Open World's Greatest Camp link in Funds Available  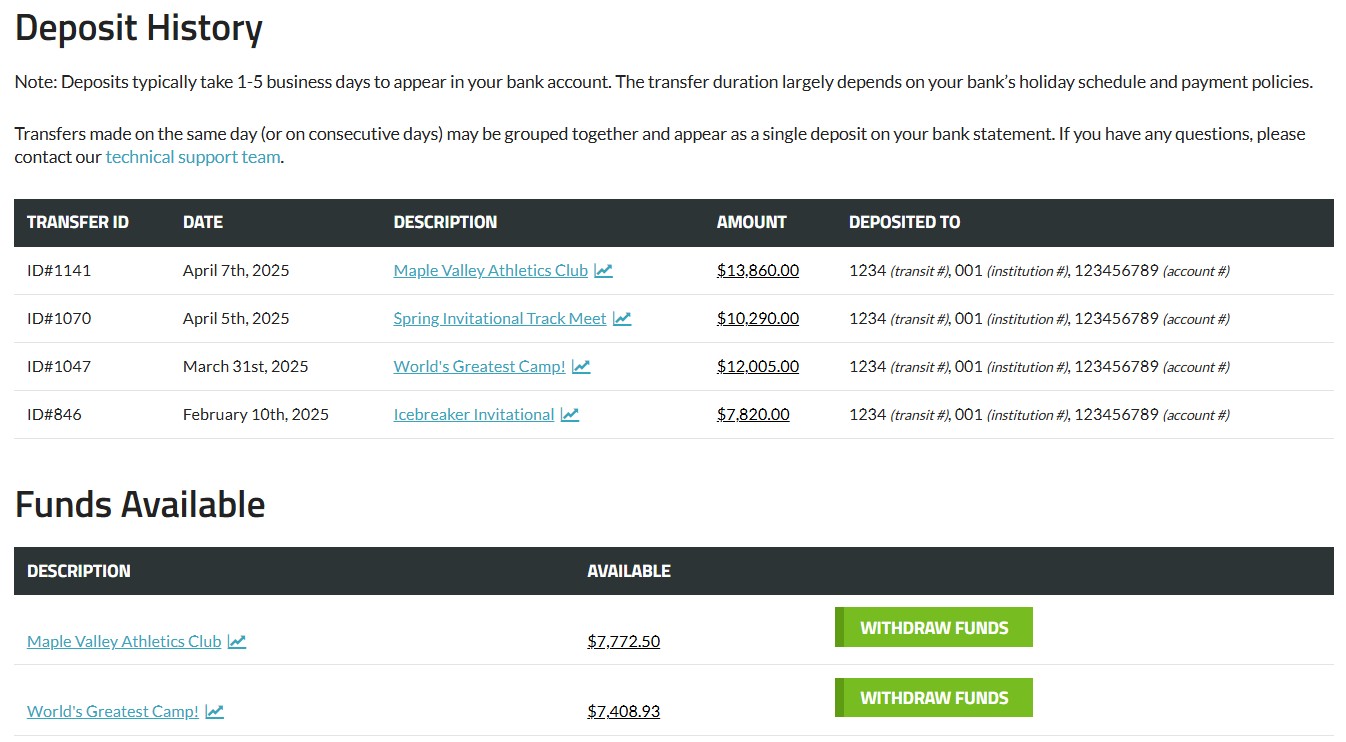coord(112,712)
